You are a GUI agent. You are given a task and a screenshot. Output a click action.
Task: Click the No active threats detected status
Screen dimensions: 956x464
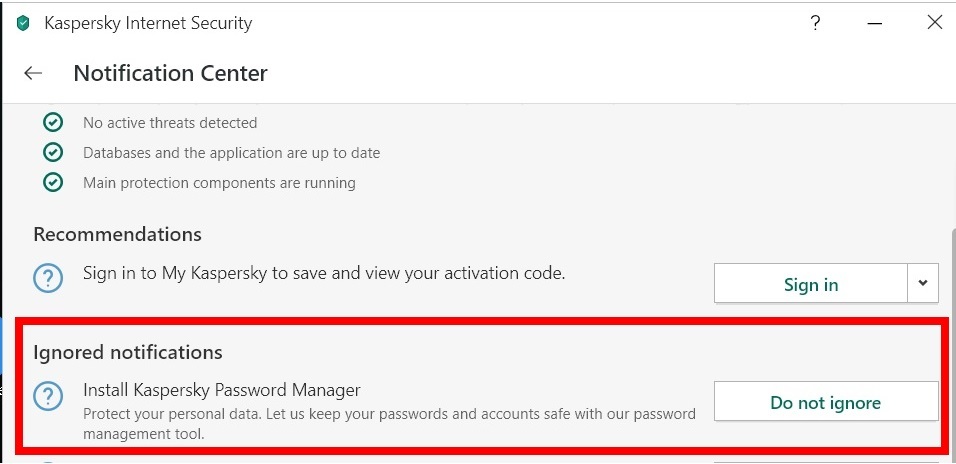click(x=170, y=123)
